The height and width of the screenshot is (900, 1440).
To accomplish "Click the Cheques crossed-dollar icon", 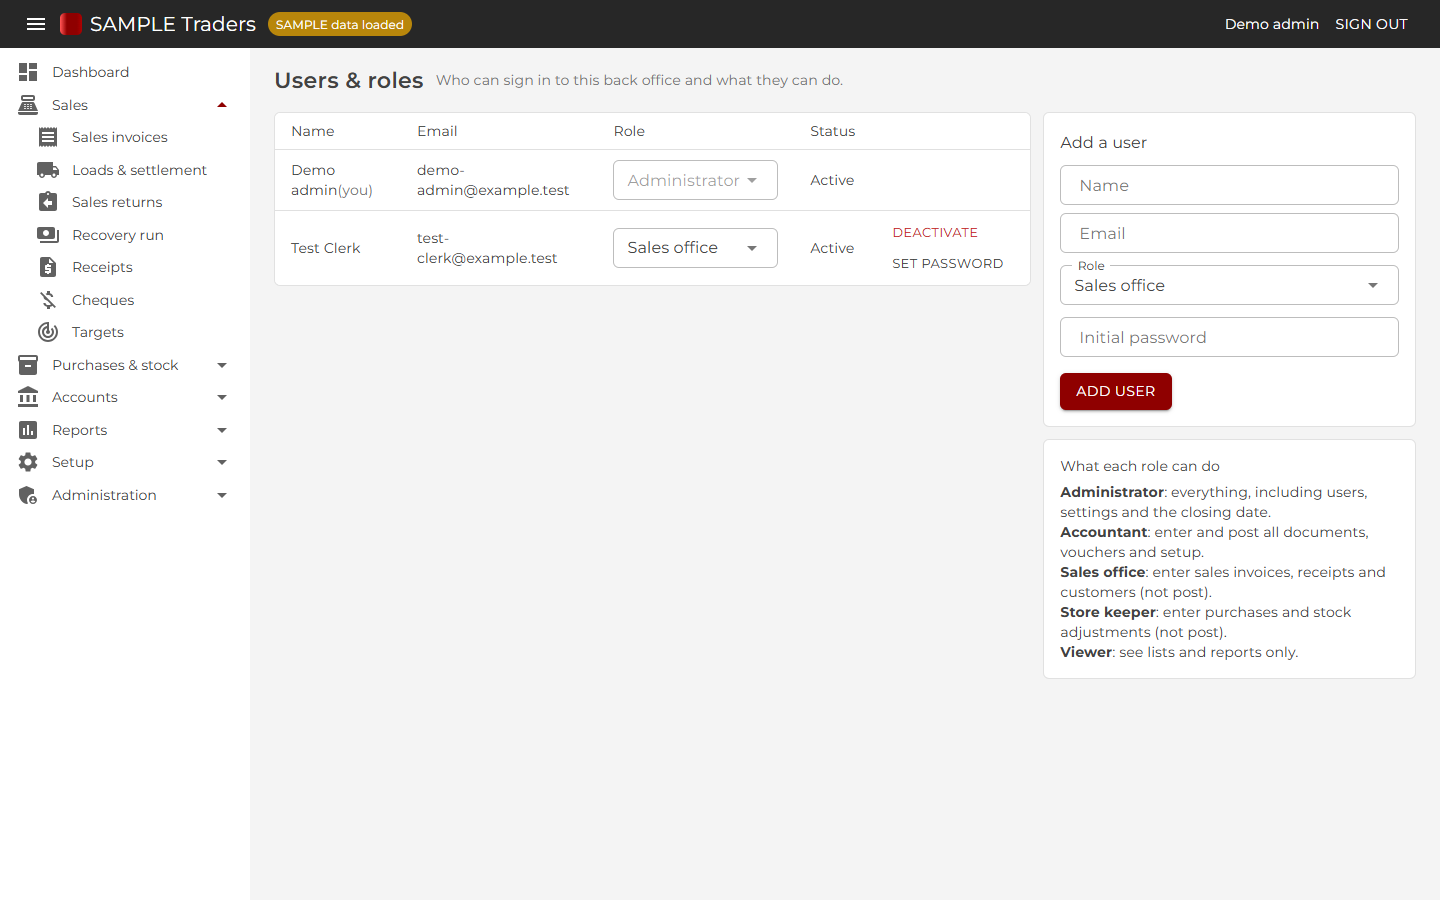I will pos(48,300).
